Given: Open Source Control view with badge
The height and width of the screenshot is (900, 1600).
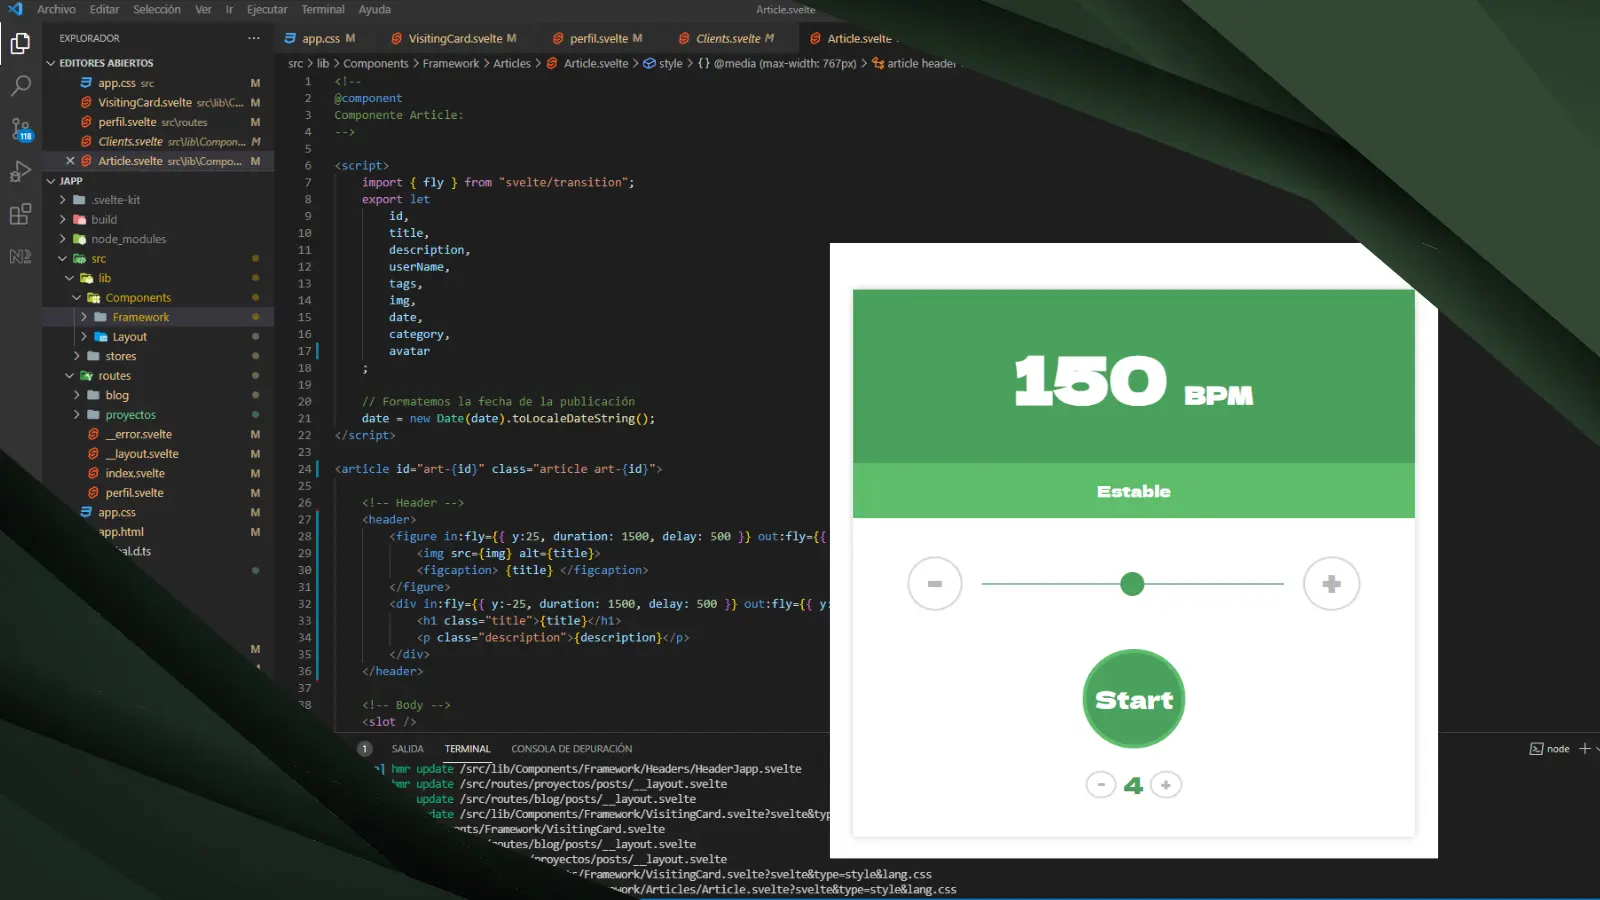Looking at the screenshot, I should pyautogui.click(x=20, y=129).
